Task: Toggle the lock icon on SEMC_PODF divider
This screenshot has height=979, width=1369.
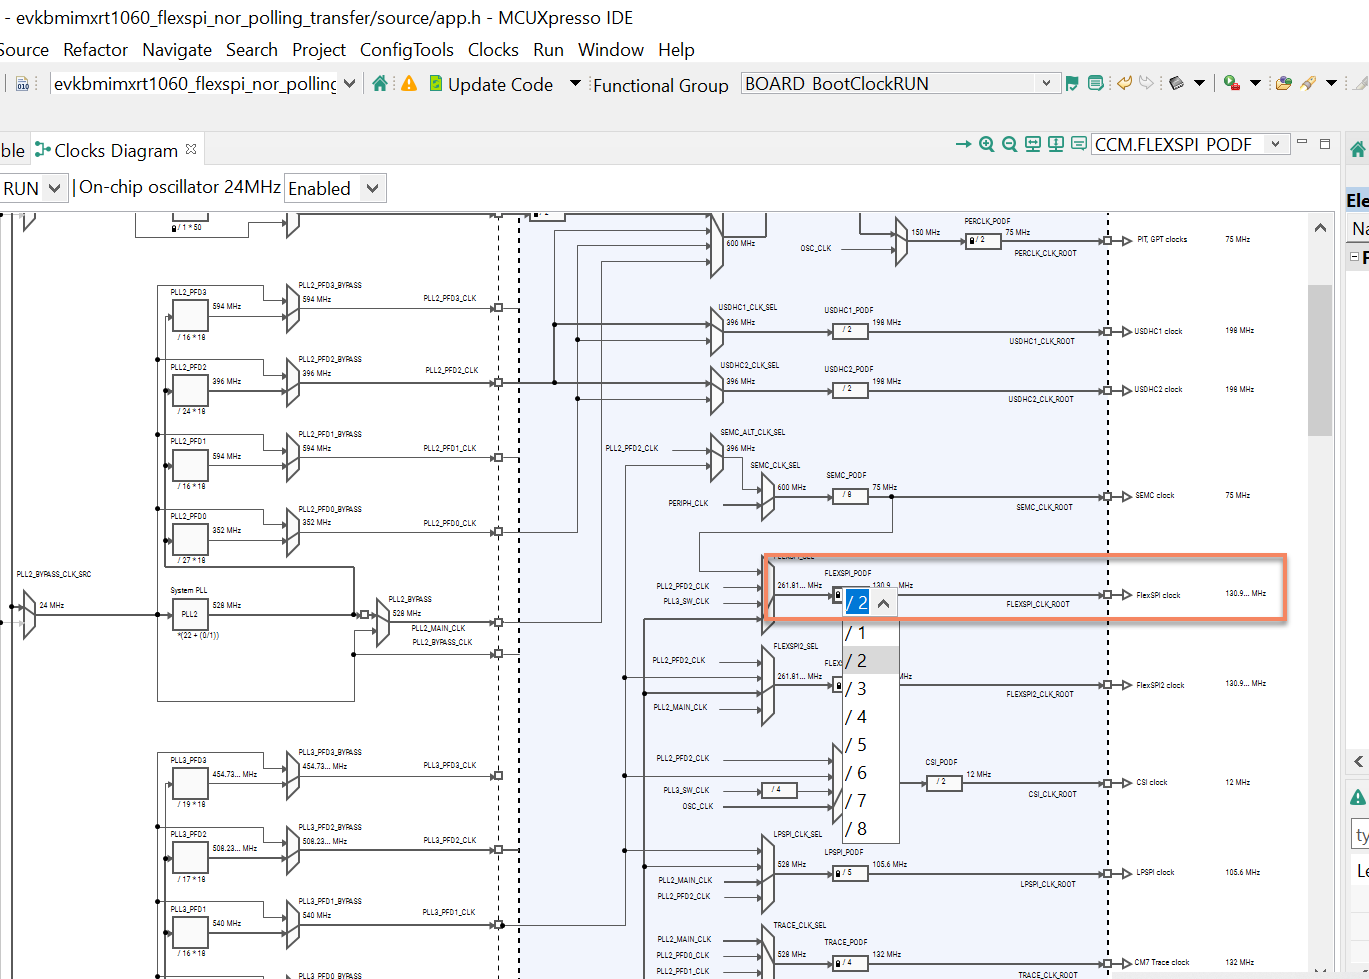Action: [x=840, y=494]
